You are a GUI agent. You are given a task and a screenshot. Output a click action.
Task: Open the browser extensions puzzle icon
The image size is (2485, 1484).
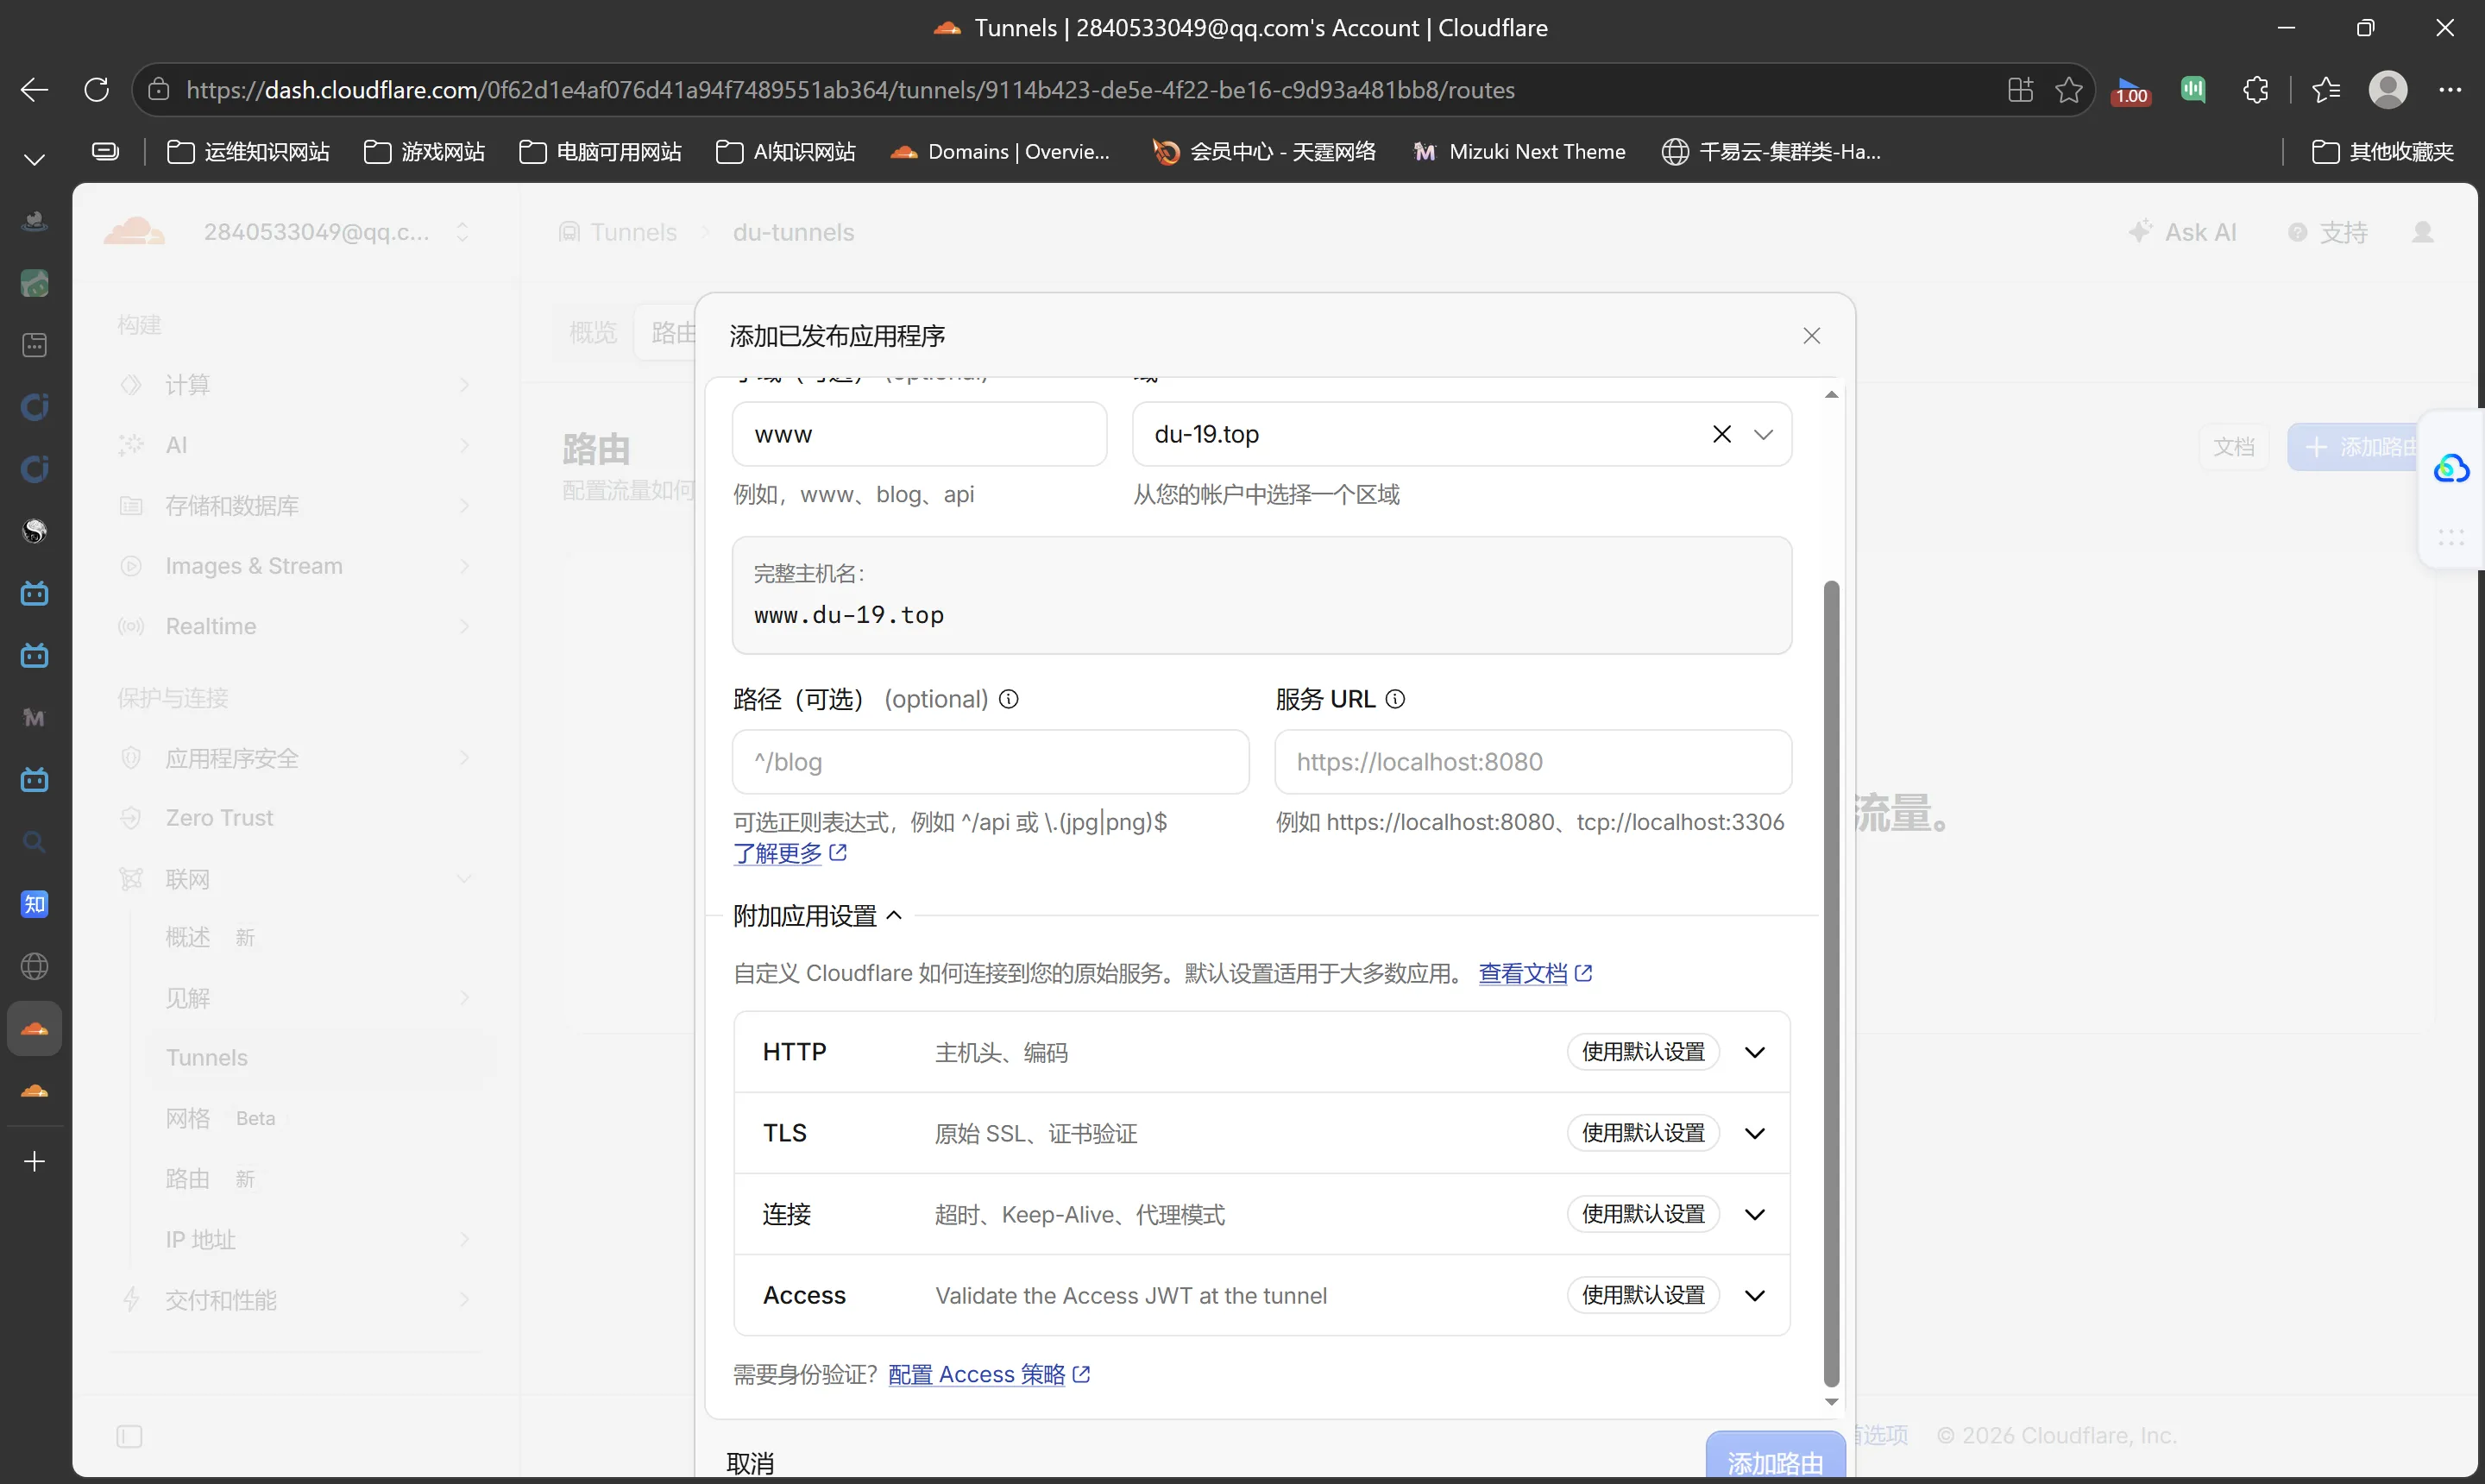coord(2255,90)
